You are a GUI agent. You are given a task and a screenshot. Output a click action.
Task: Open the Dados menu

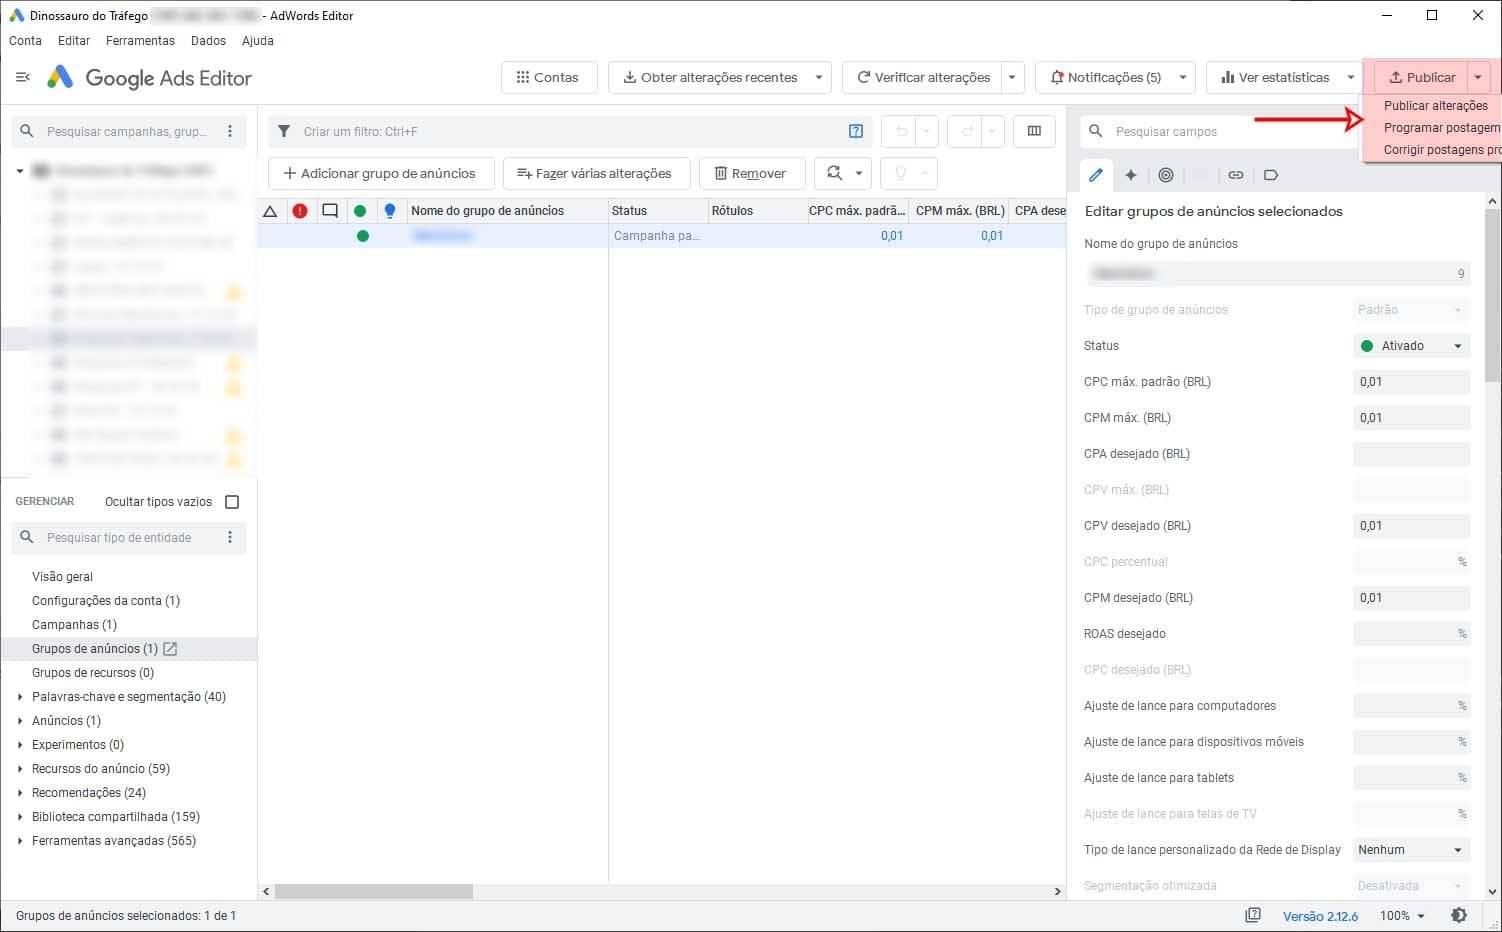(x=208, y=41)
